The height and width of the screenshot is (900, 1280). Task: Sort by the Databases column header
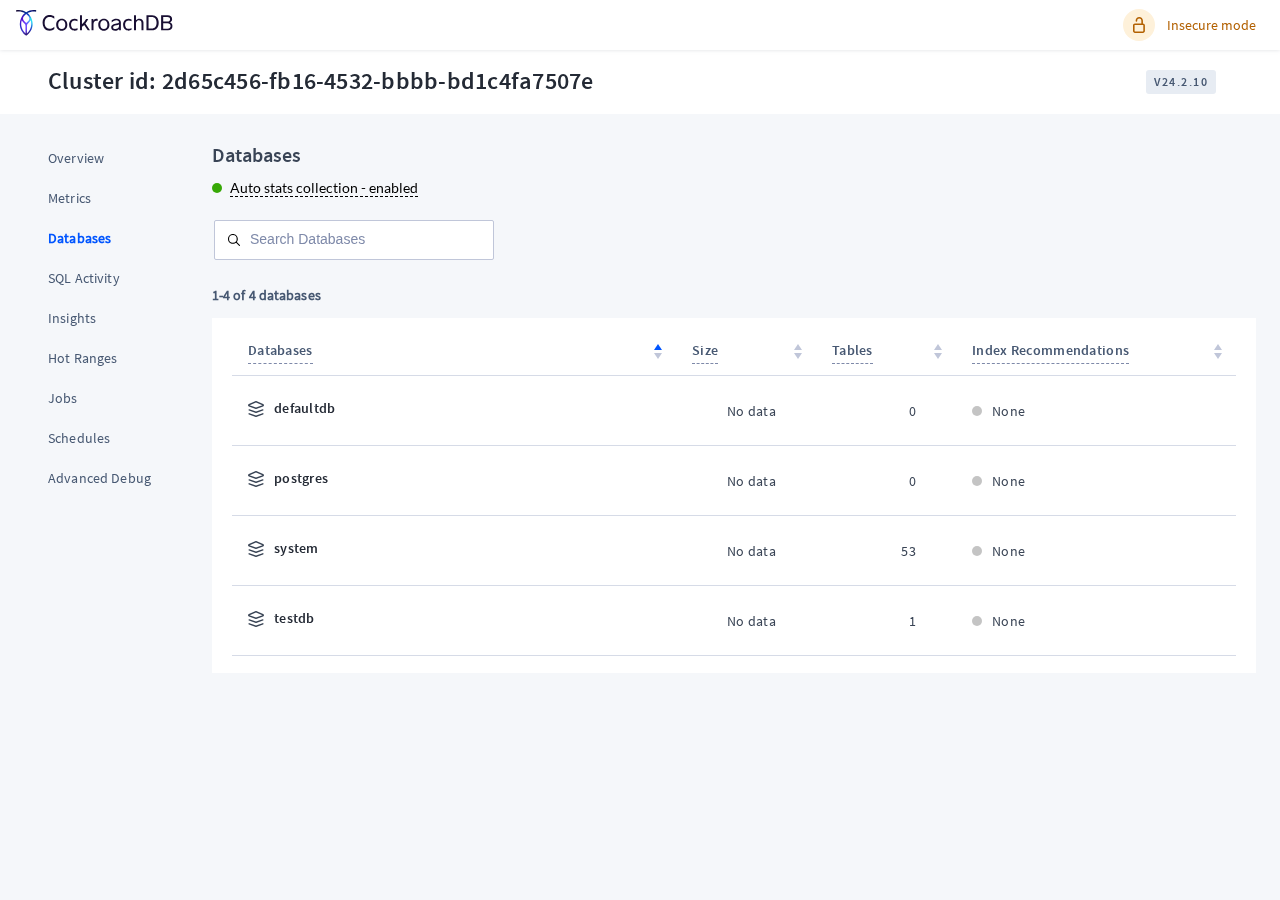280,350
